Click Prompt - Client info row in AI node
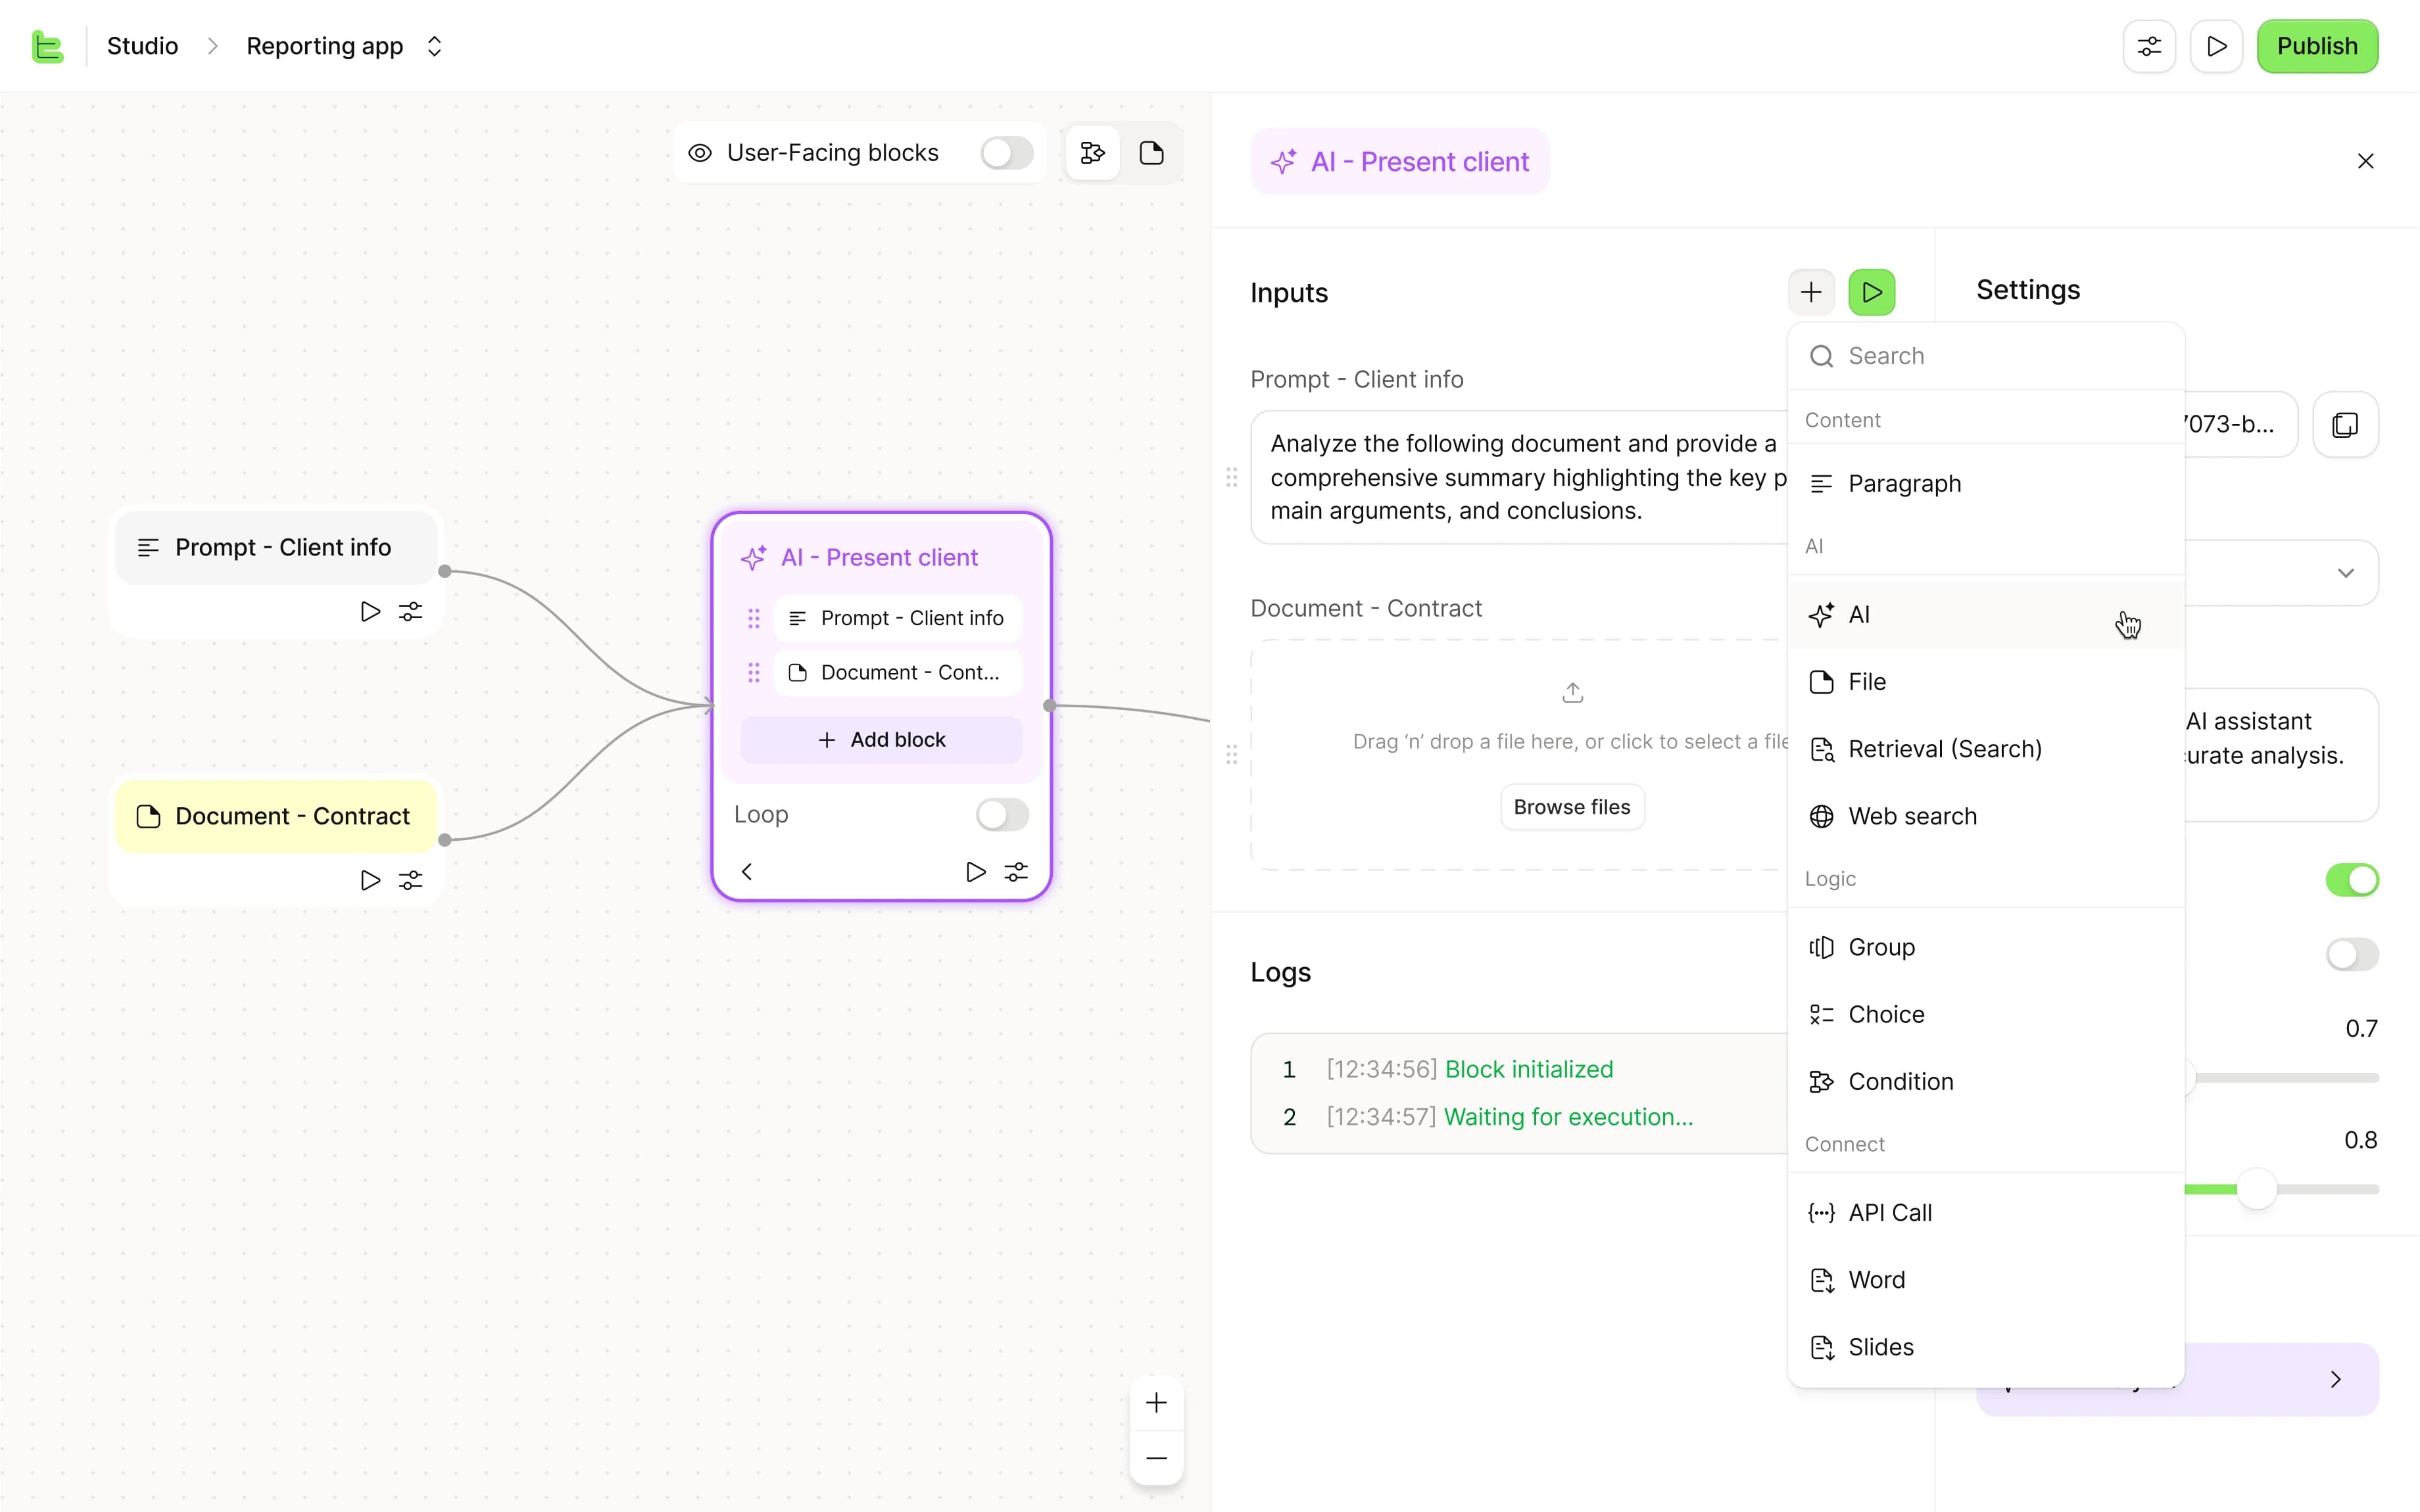 pyautogui.click(x=898, y=618)
